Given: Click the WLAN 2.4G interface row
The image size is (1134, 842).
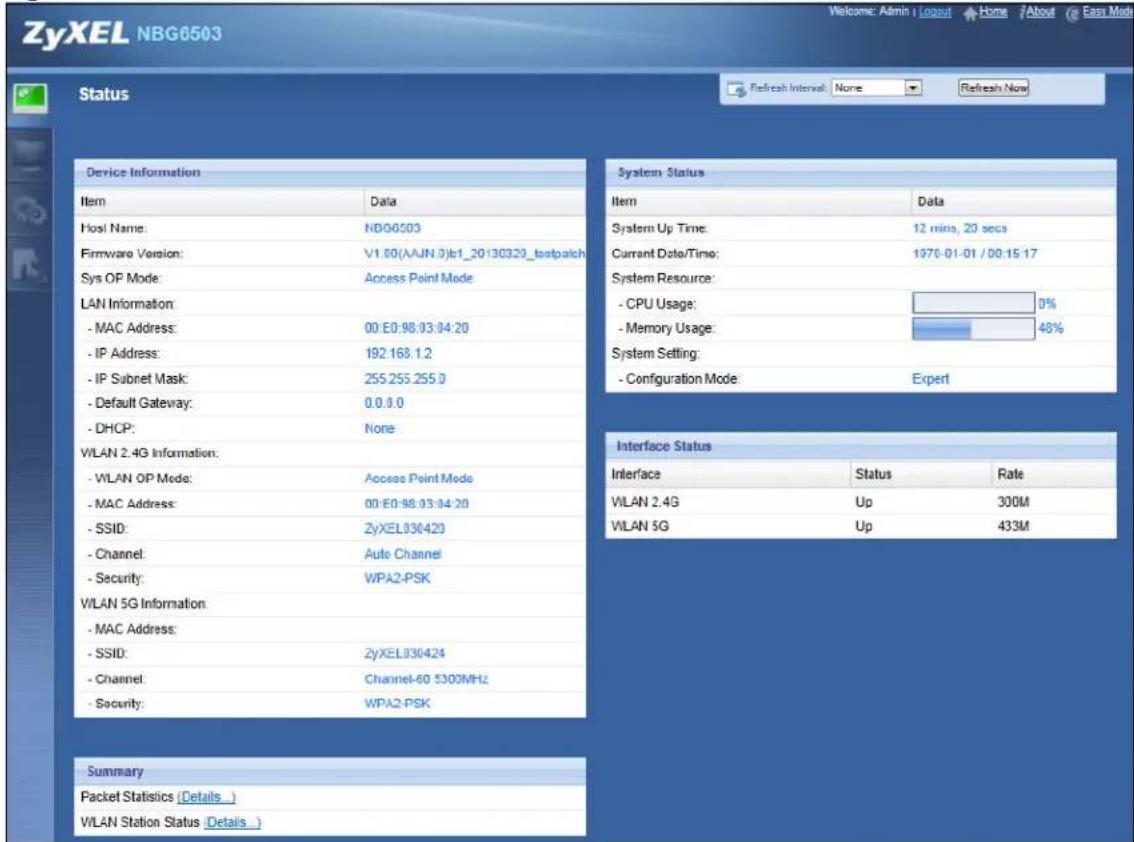Looking at the screenshot, I should click(861, 501).
